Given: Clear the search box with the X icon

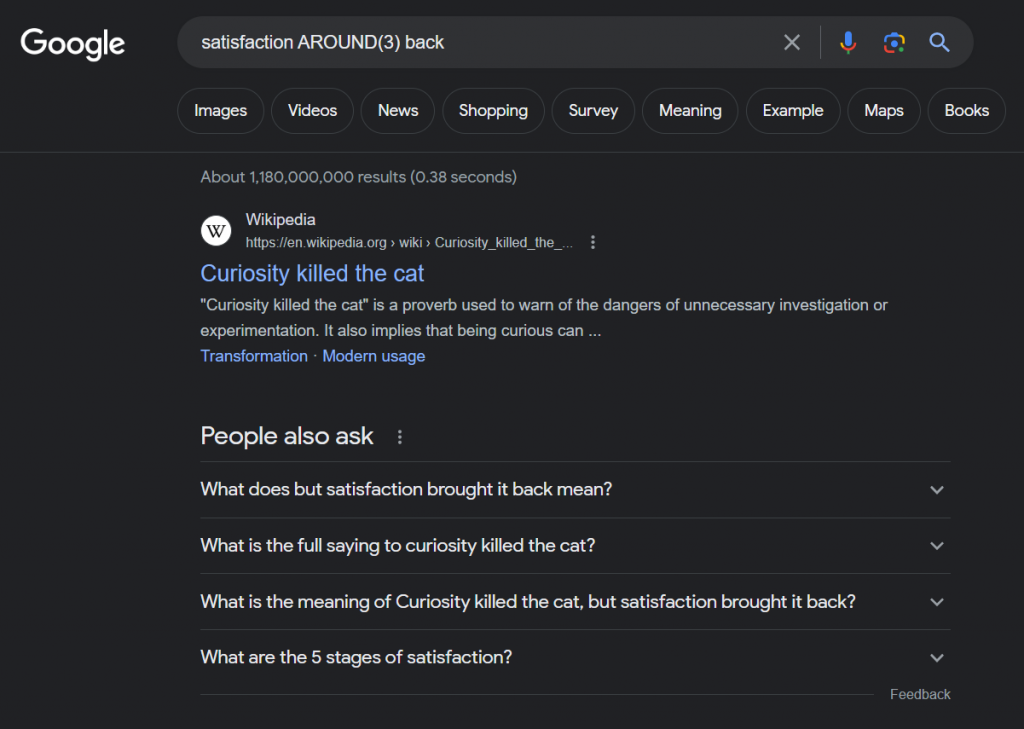Looking at the screenshot, I should coord(792,42).
